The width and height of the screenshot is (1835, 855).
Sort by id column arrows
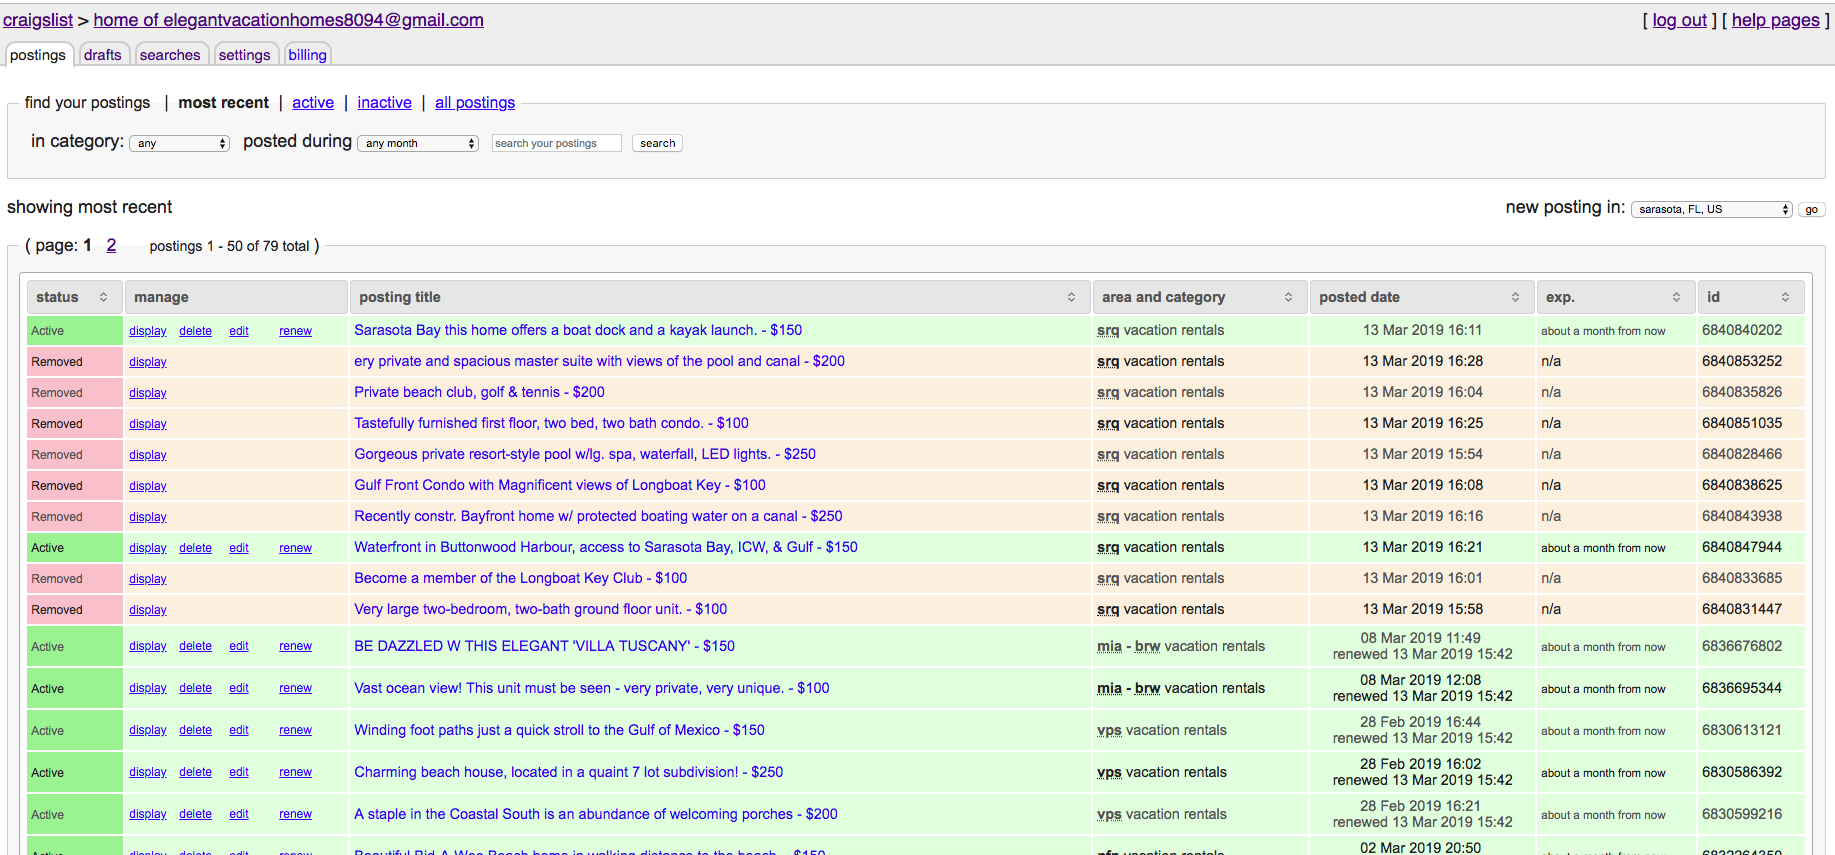coord(1785,297)
